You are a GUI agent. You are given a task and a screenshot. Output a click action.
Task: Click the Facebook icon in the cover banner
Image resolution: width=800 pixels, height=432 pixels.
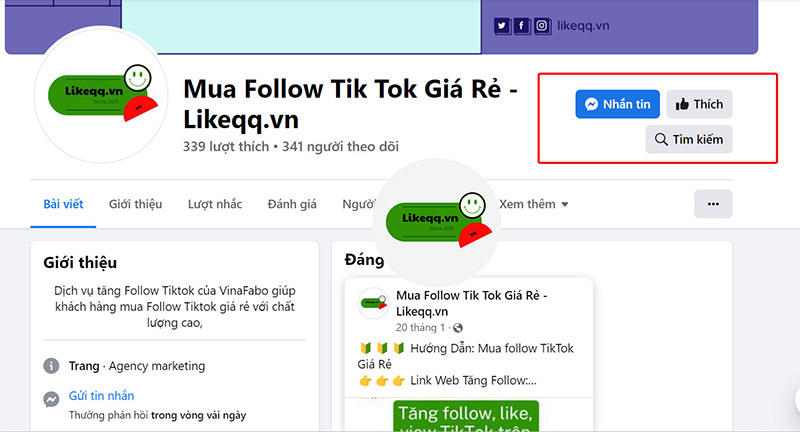521,26
